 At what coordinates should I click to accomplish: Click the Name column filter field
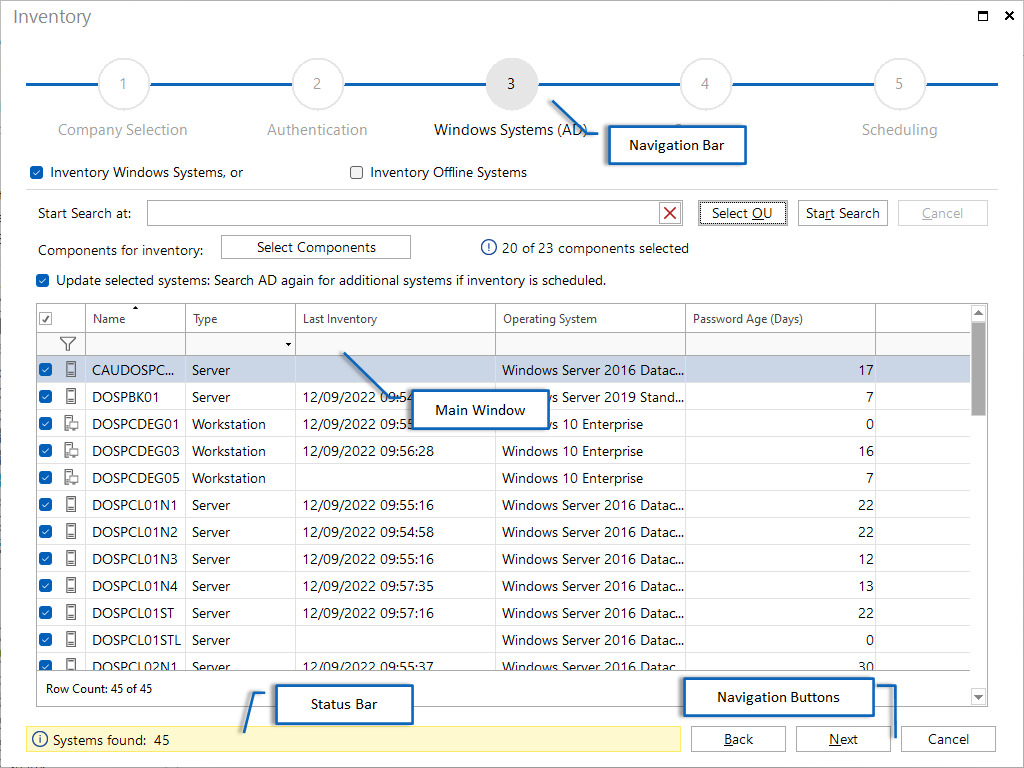(x=135, y=344)
